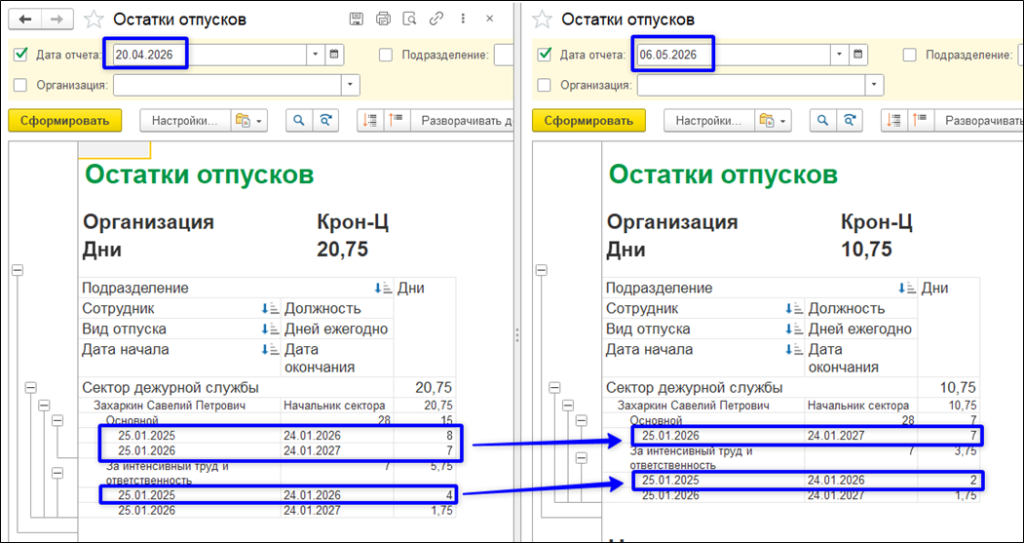Click Сформировать in left window
The width and height of the screenshot is (1024, 543).
point(65,120)
